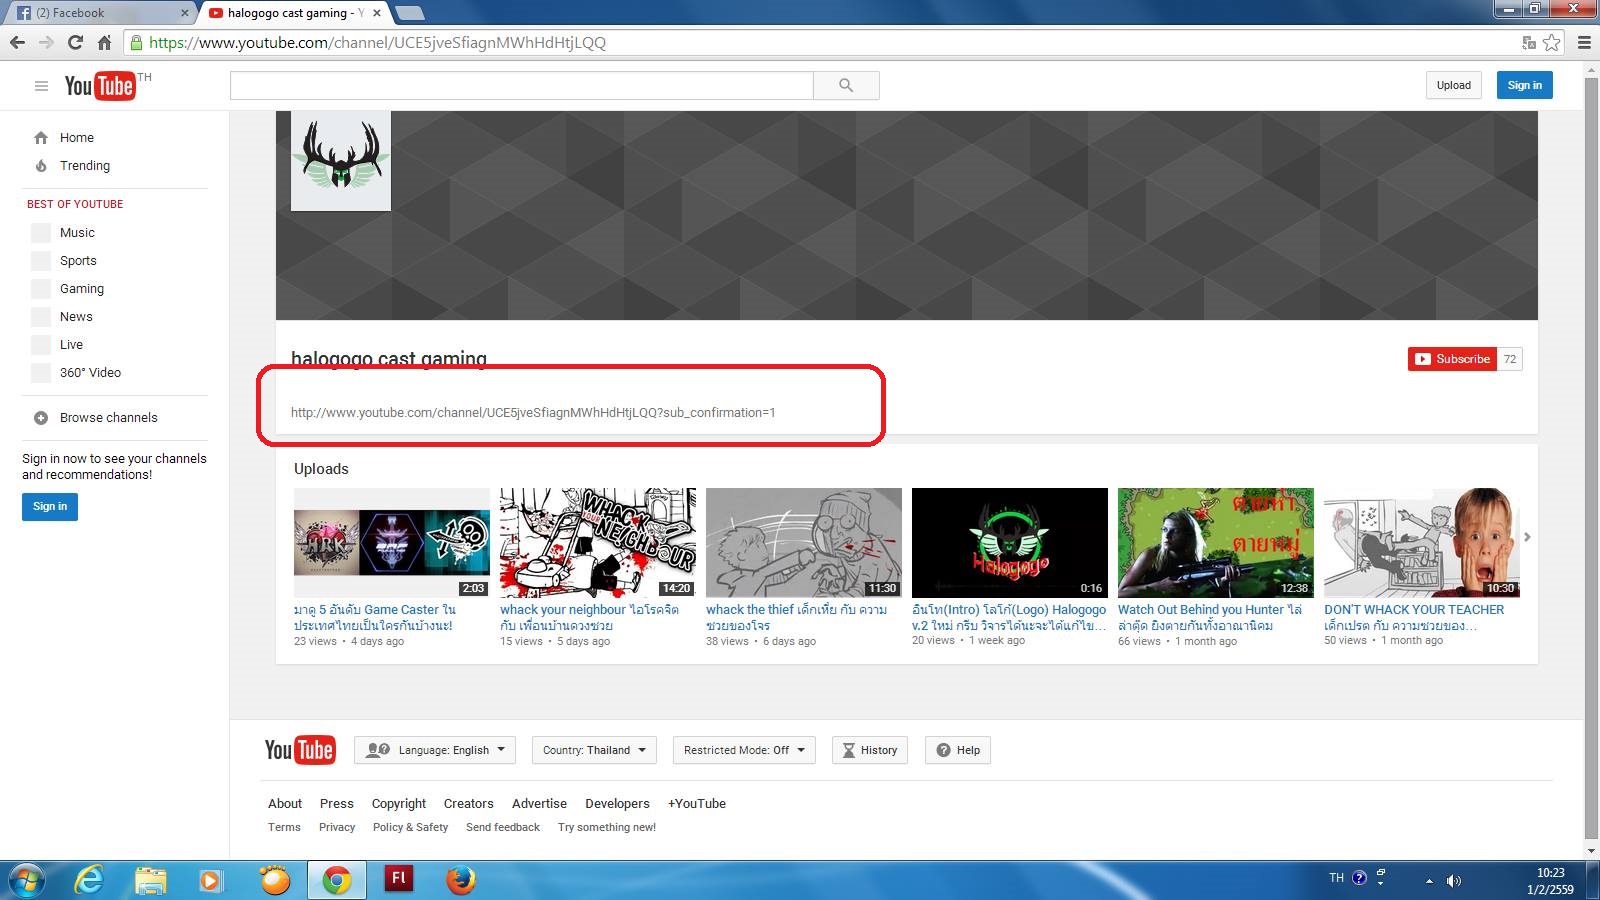
Task: Focus the YouTube search box
Action: (521, 86)
